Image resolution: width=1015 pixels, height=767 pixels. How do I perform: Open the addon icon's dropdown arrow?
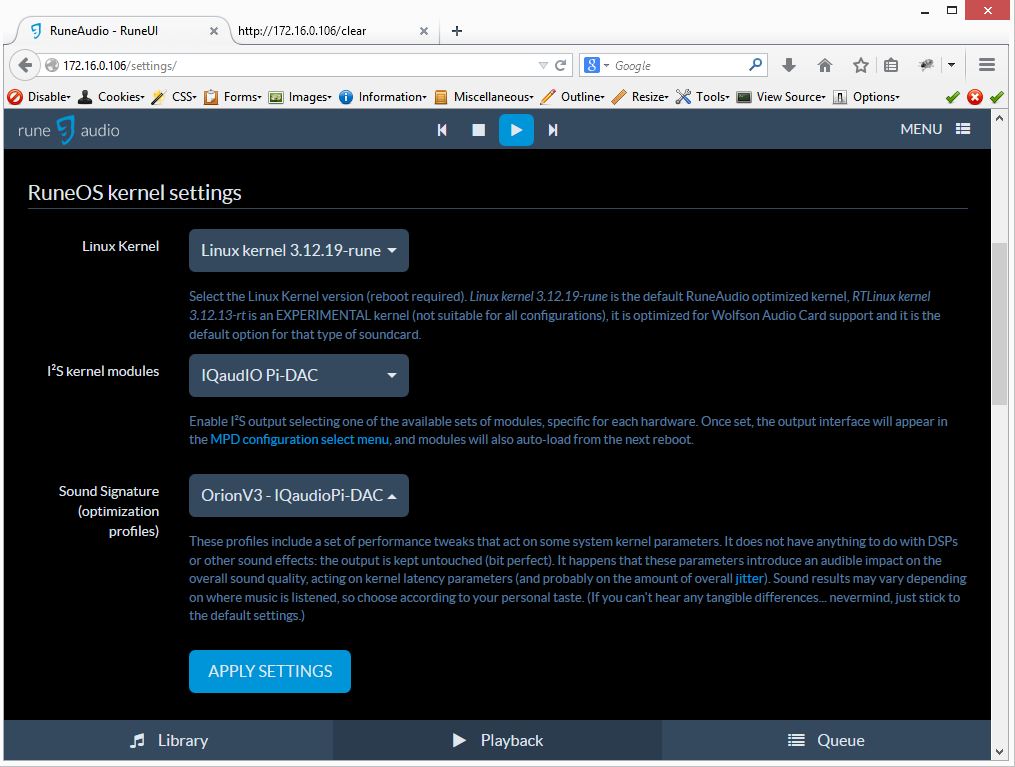pos(951,65)
